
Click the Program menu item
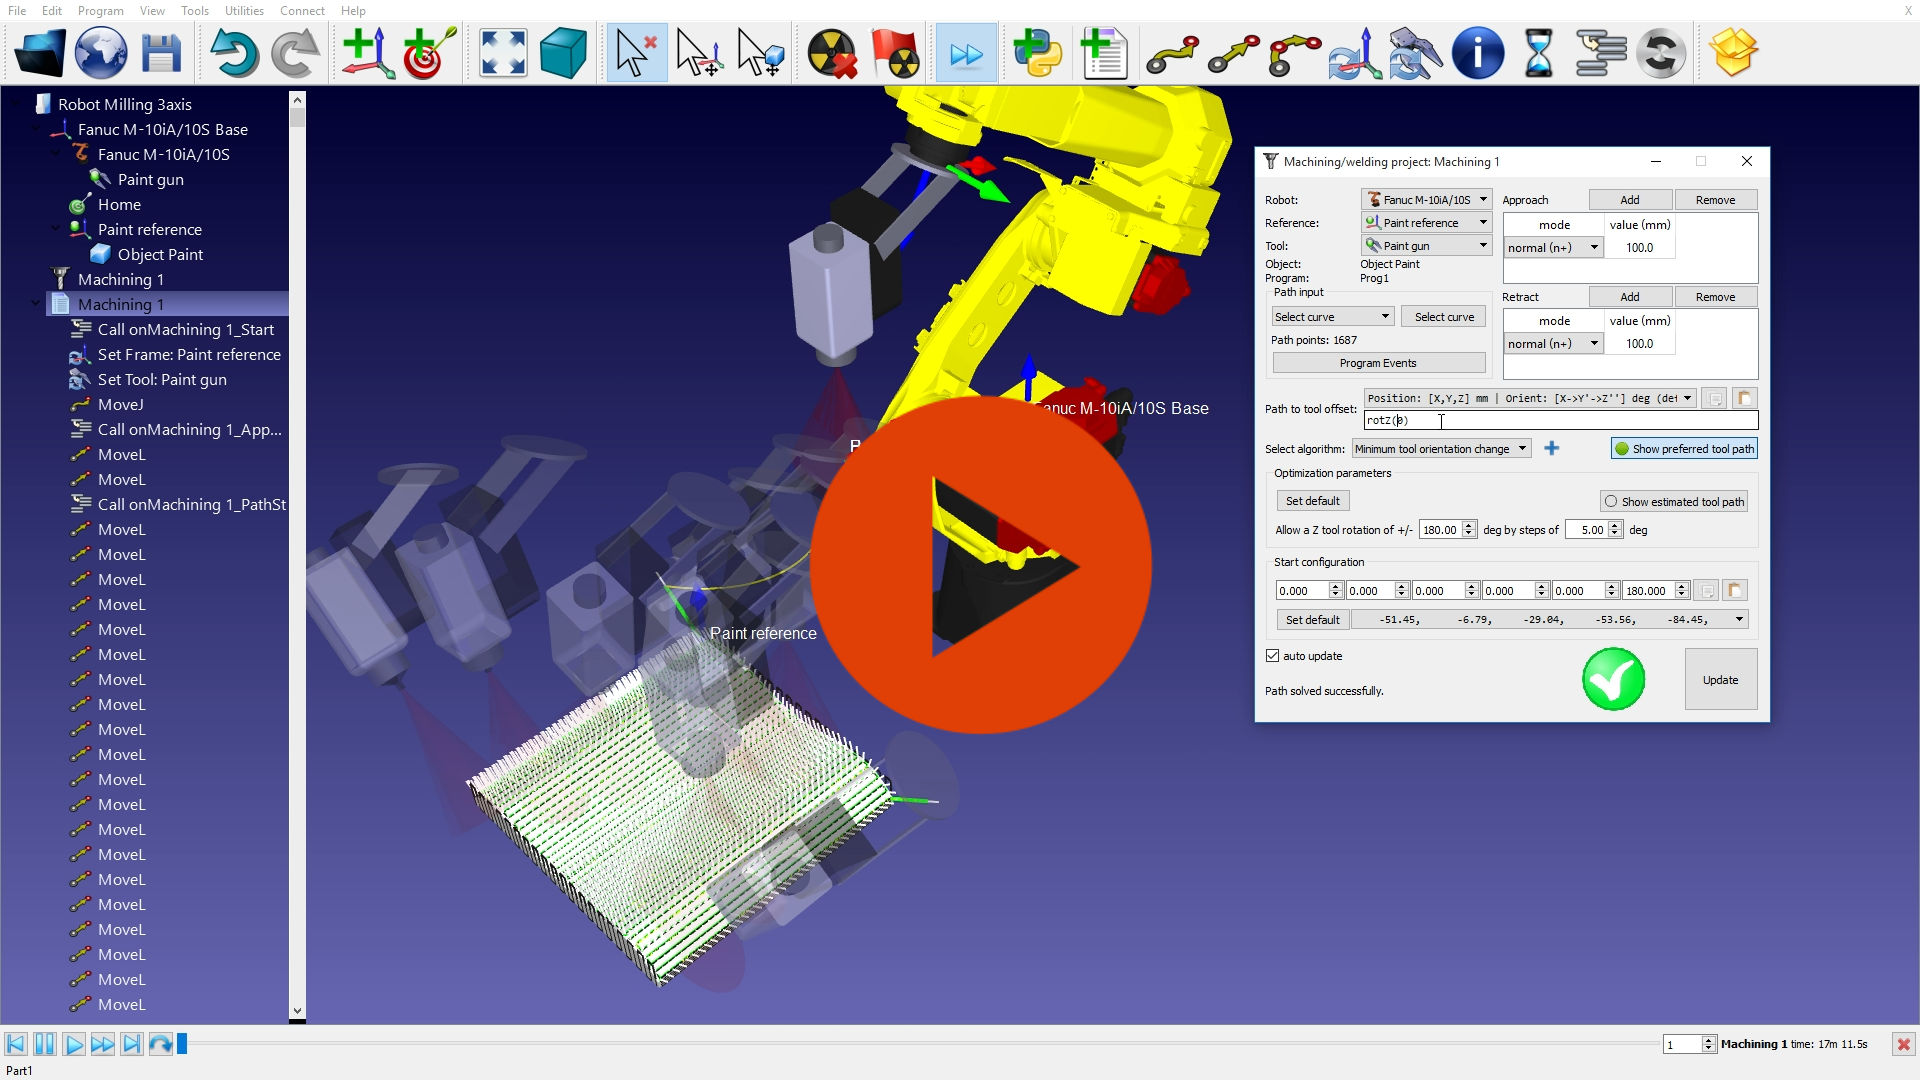(100, 11)
